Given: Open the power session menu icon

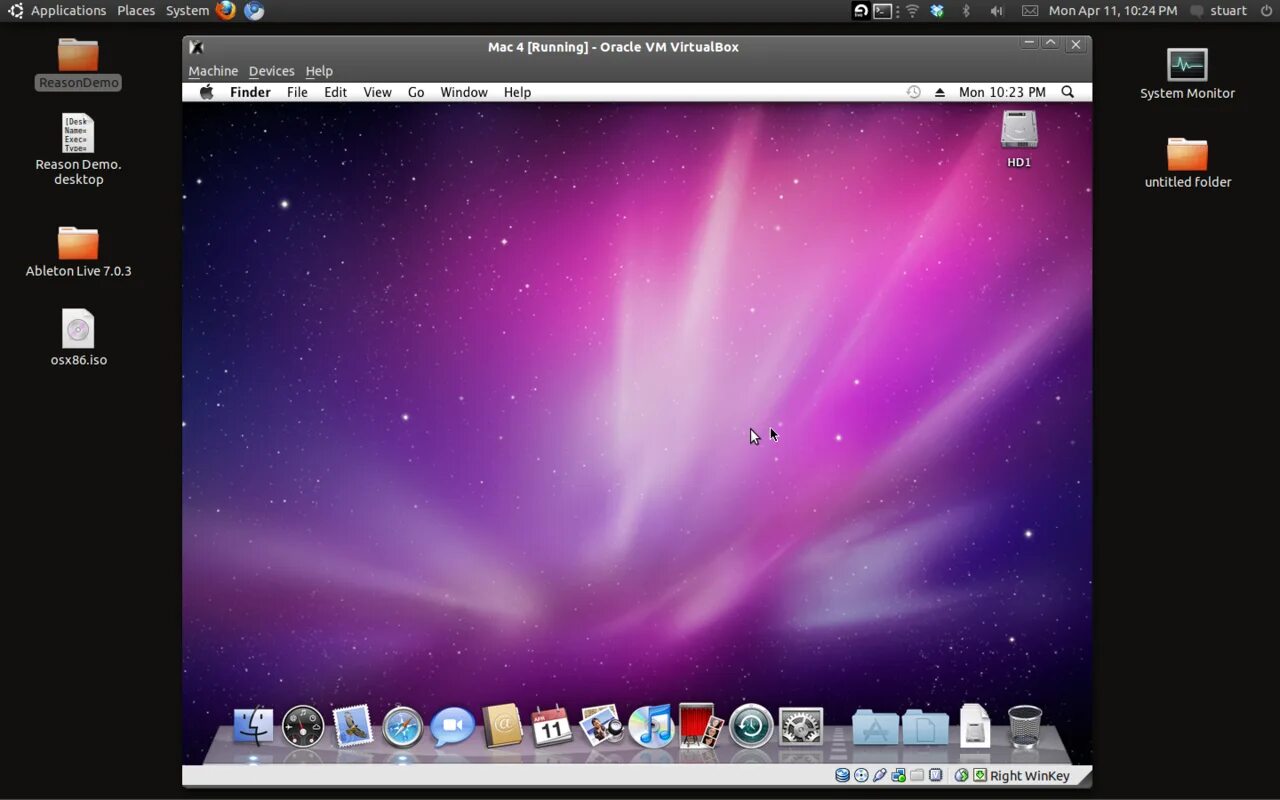Looking at the screenshot, I should (1265, 11).
